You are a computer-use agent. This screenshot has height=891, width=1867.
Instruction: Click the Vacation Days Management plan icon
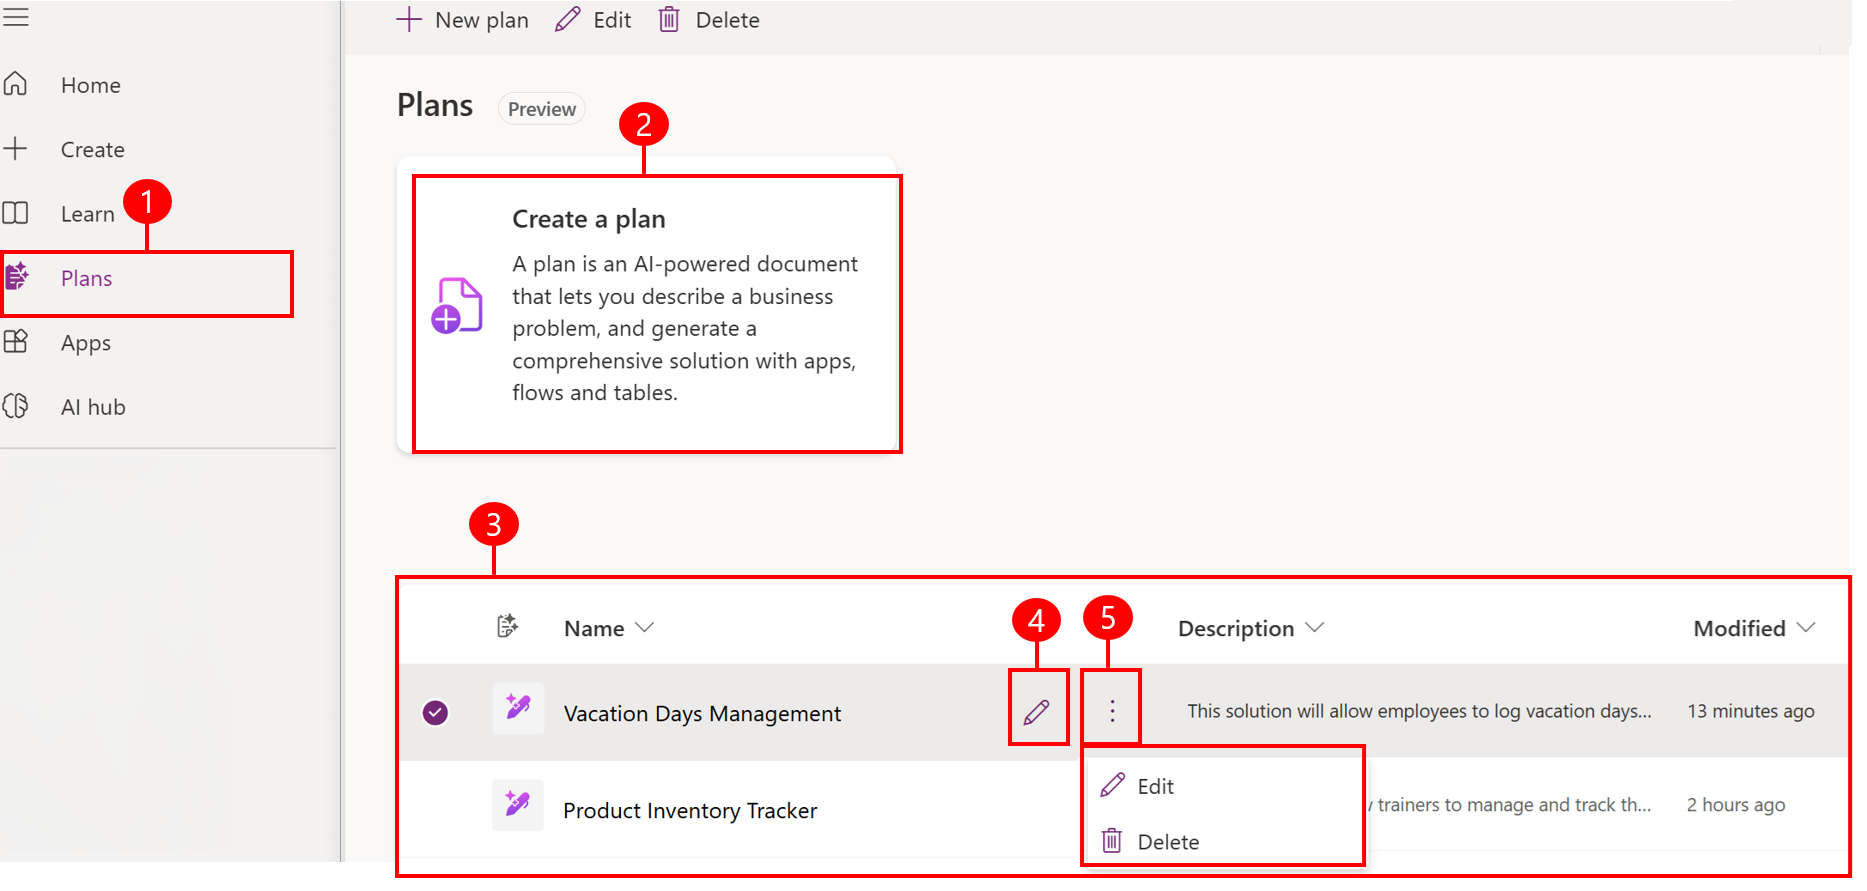coord(518,709)
